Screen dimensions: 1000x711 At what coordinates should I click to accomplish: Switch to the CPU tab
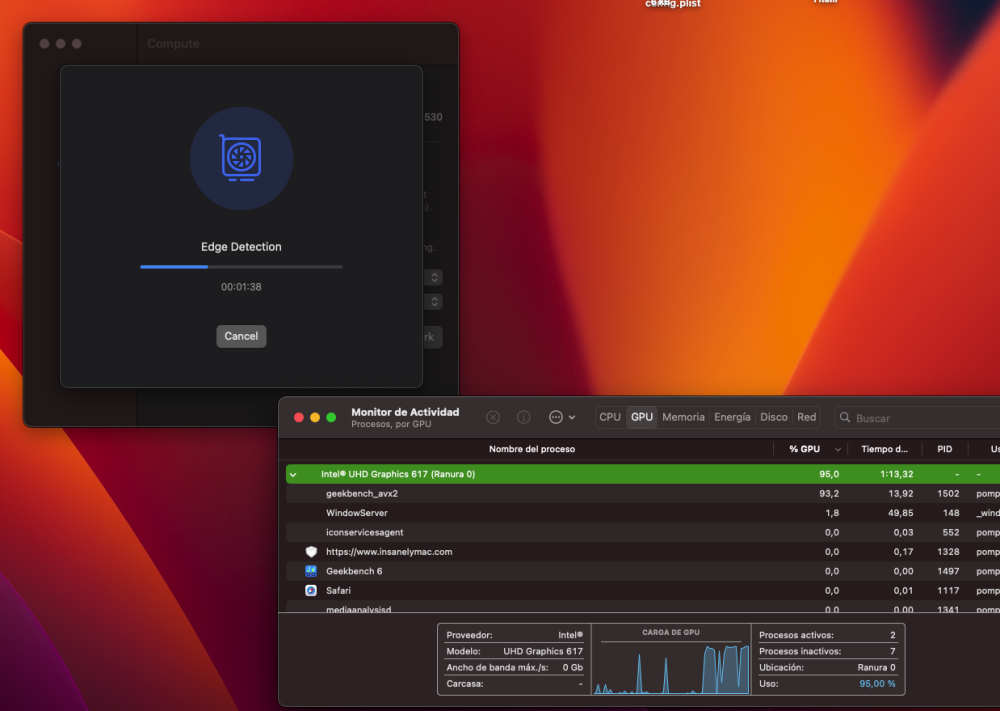point(610,417)
